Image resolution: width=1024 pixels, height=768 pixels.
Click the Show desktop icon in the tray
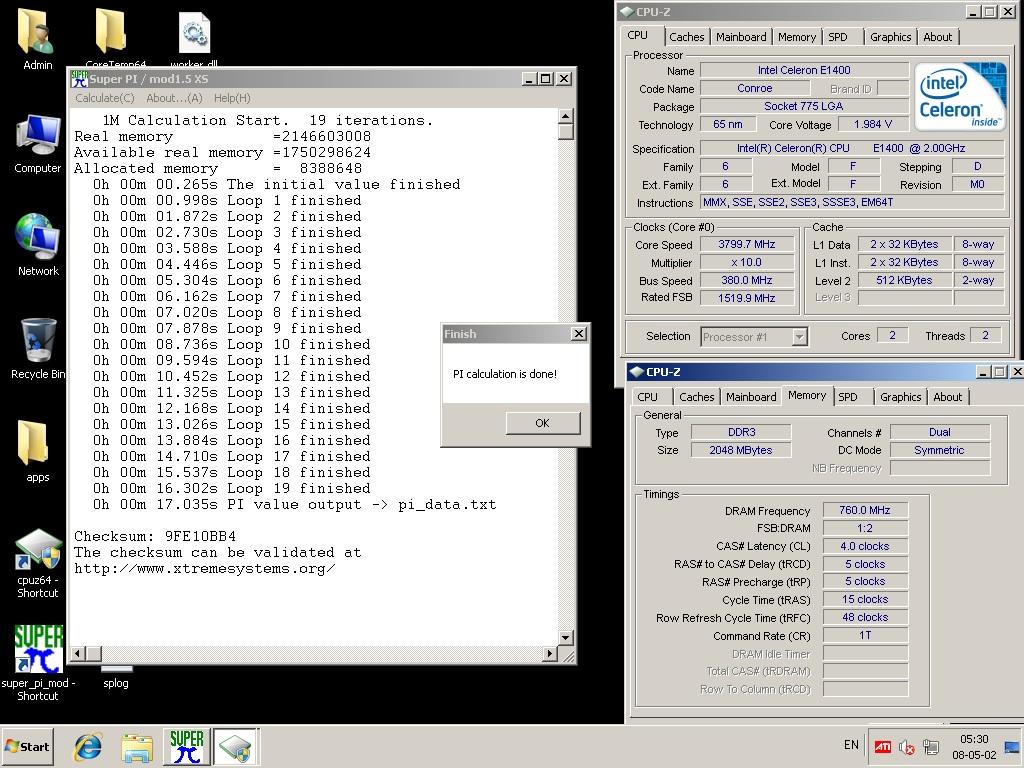click(1012, 746)
